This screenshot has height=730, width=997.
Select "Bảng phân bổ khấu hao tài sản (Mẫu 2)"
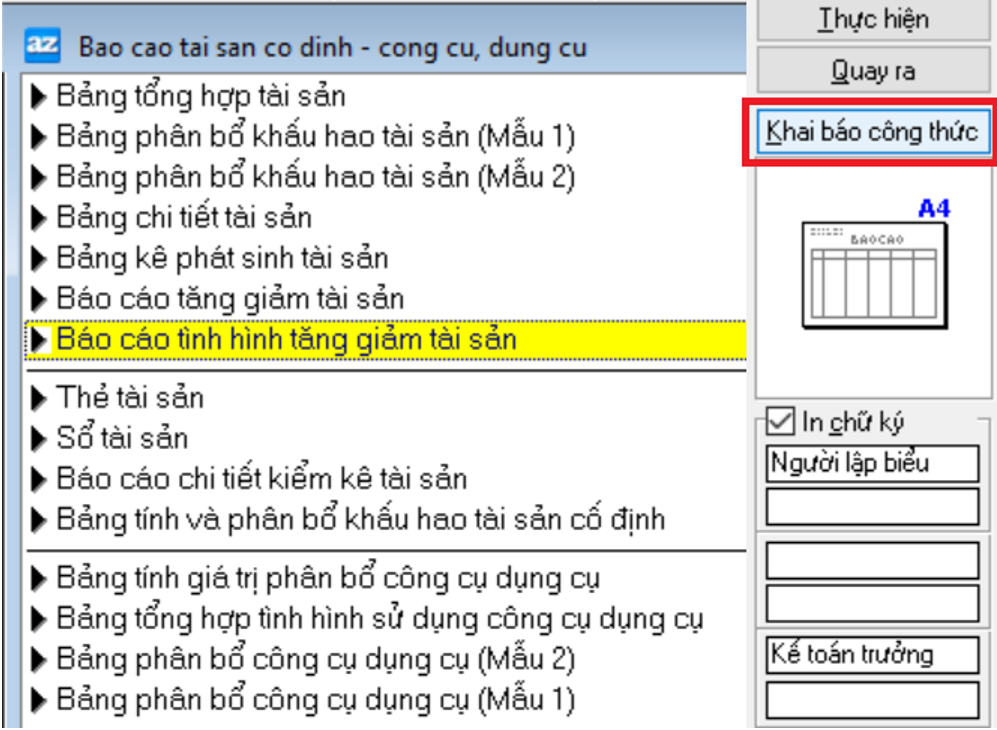pos(315,178)
